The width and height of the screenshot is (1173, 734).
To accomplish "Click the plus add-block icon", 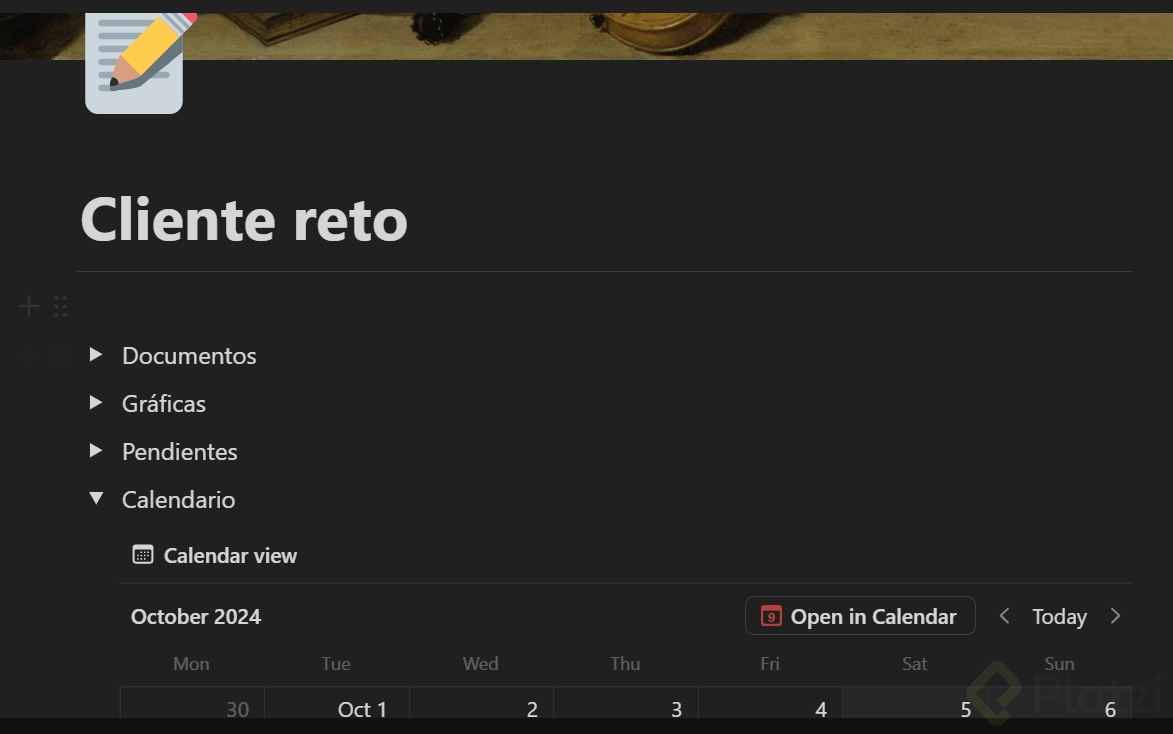I will pyautogui.click(x=30, y=306).
